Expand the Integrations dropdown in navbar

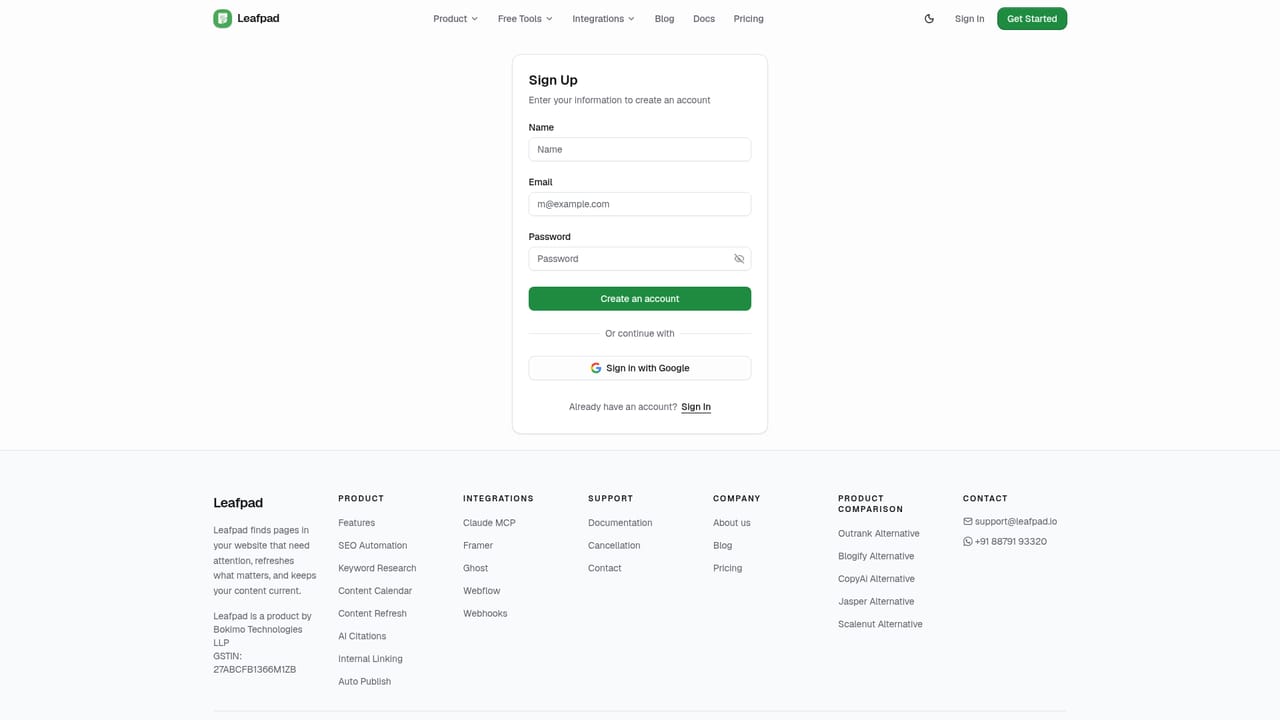point(603,19)
